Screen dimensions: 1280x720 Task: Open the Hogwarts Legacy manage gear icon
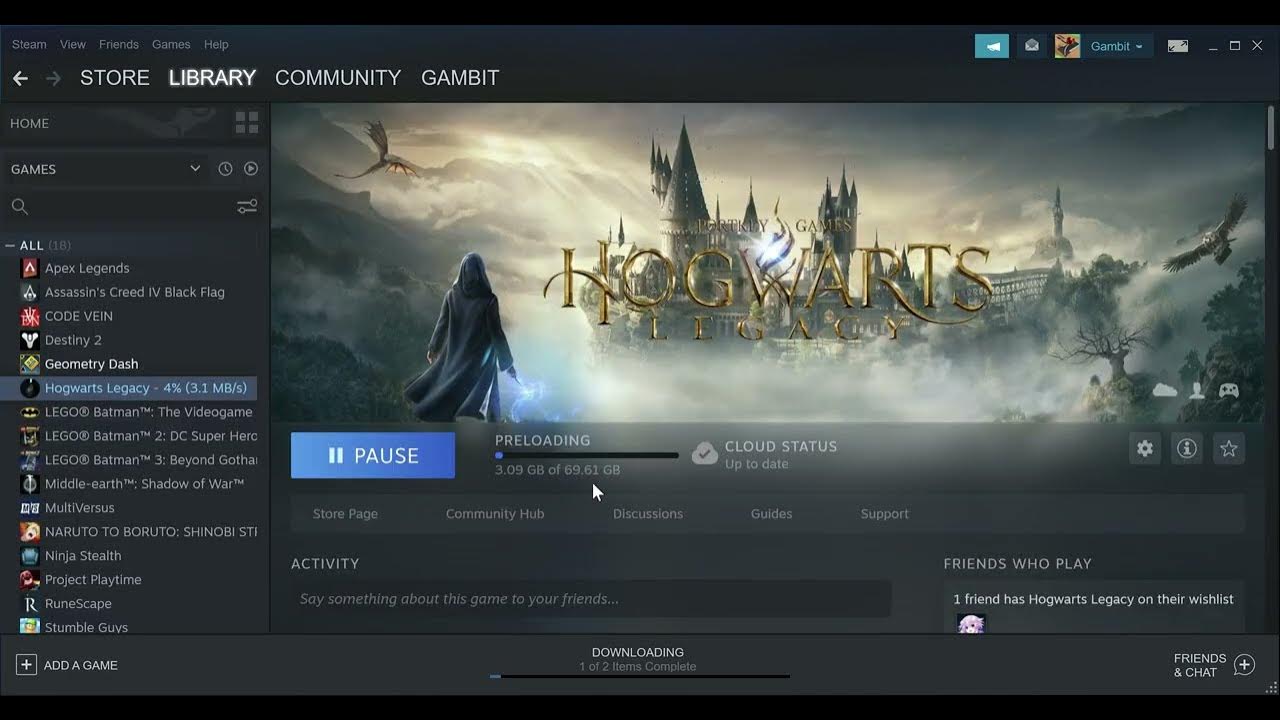click(x=1145, y=449)
